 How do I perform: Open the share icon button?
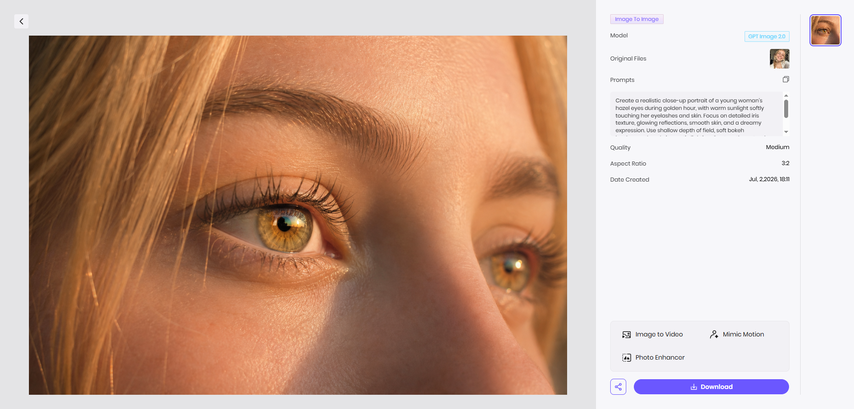[618, 387]
